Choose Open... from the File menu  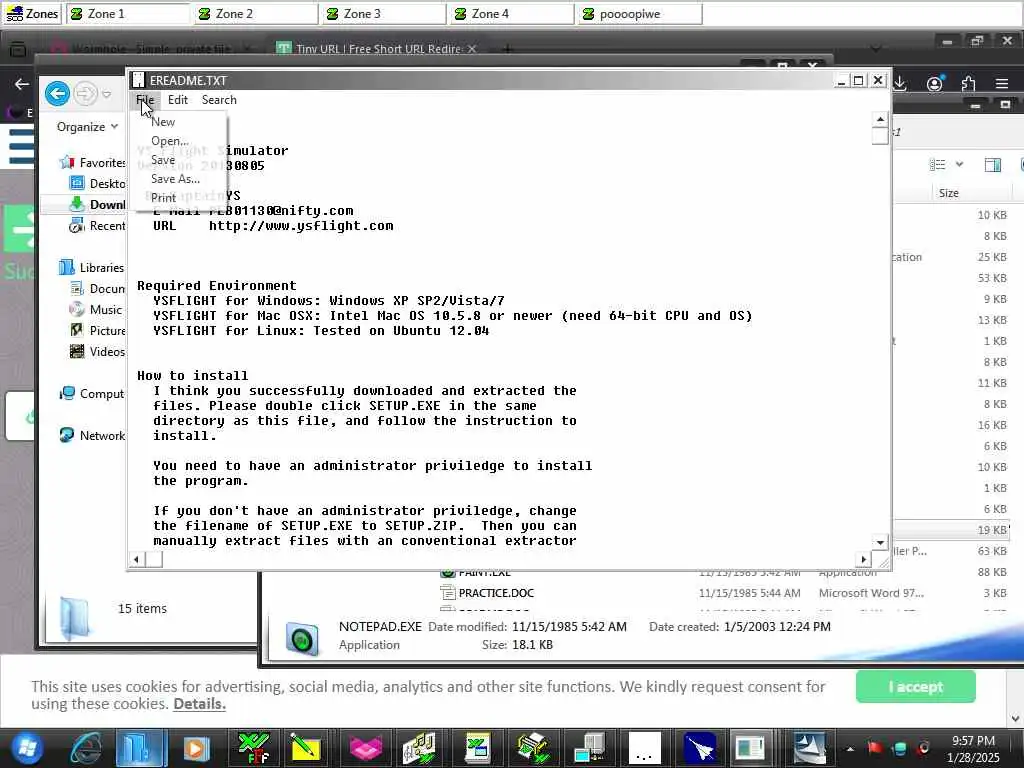pos(170,141)
